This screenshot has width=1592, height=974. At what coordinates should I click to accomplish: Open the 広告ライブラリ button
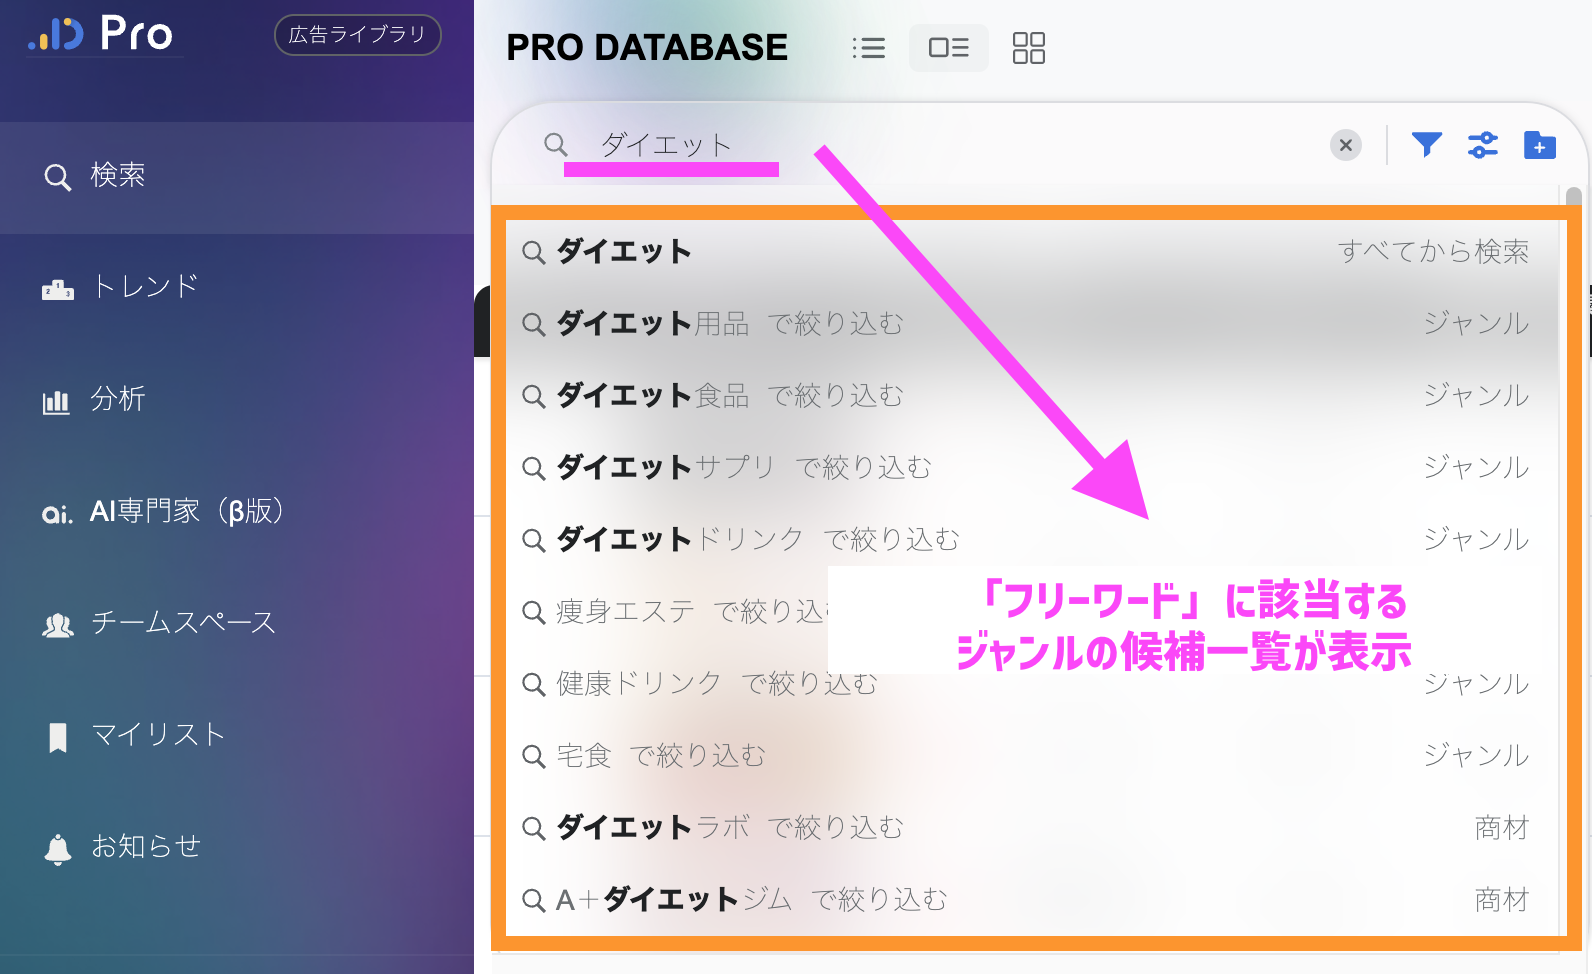(357, 35)
